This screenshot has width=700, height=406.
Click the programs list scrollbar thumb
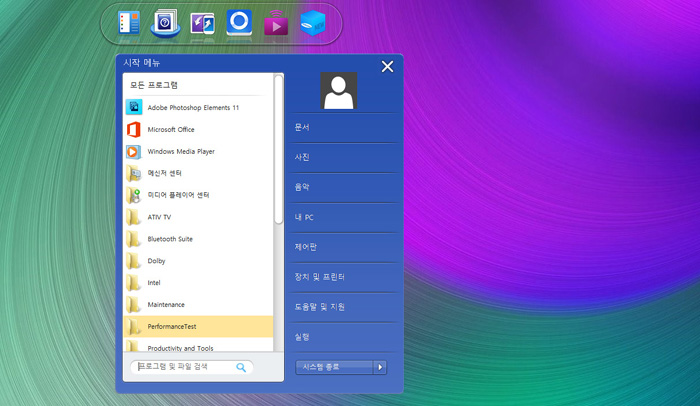point(279,149)
